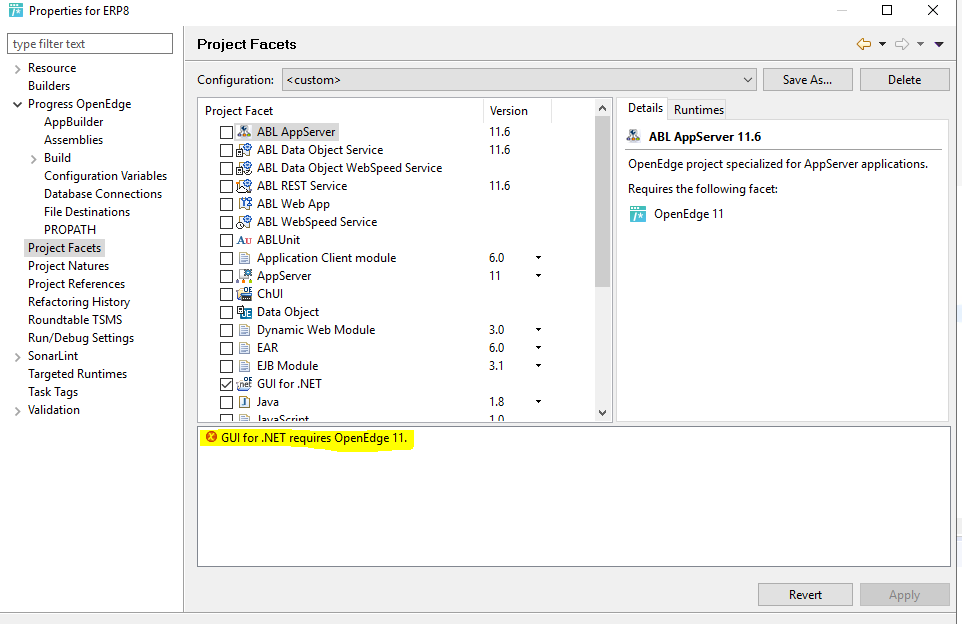Select Project Natures in the tree
This screenshot has height=624, width=962.
pos(68,266)
